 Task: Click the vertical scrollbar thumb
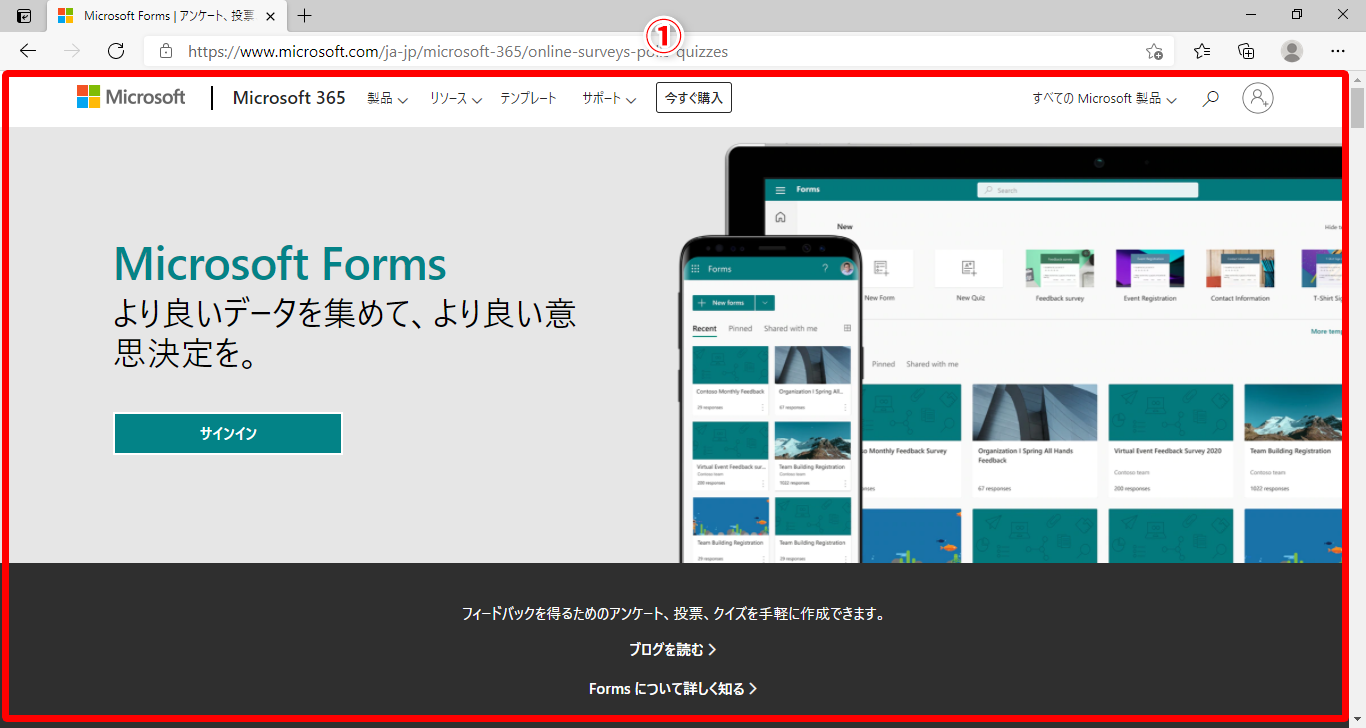coord(1357,110)
